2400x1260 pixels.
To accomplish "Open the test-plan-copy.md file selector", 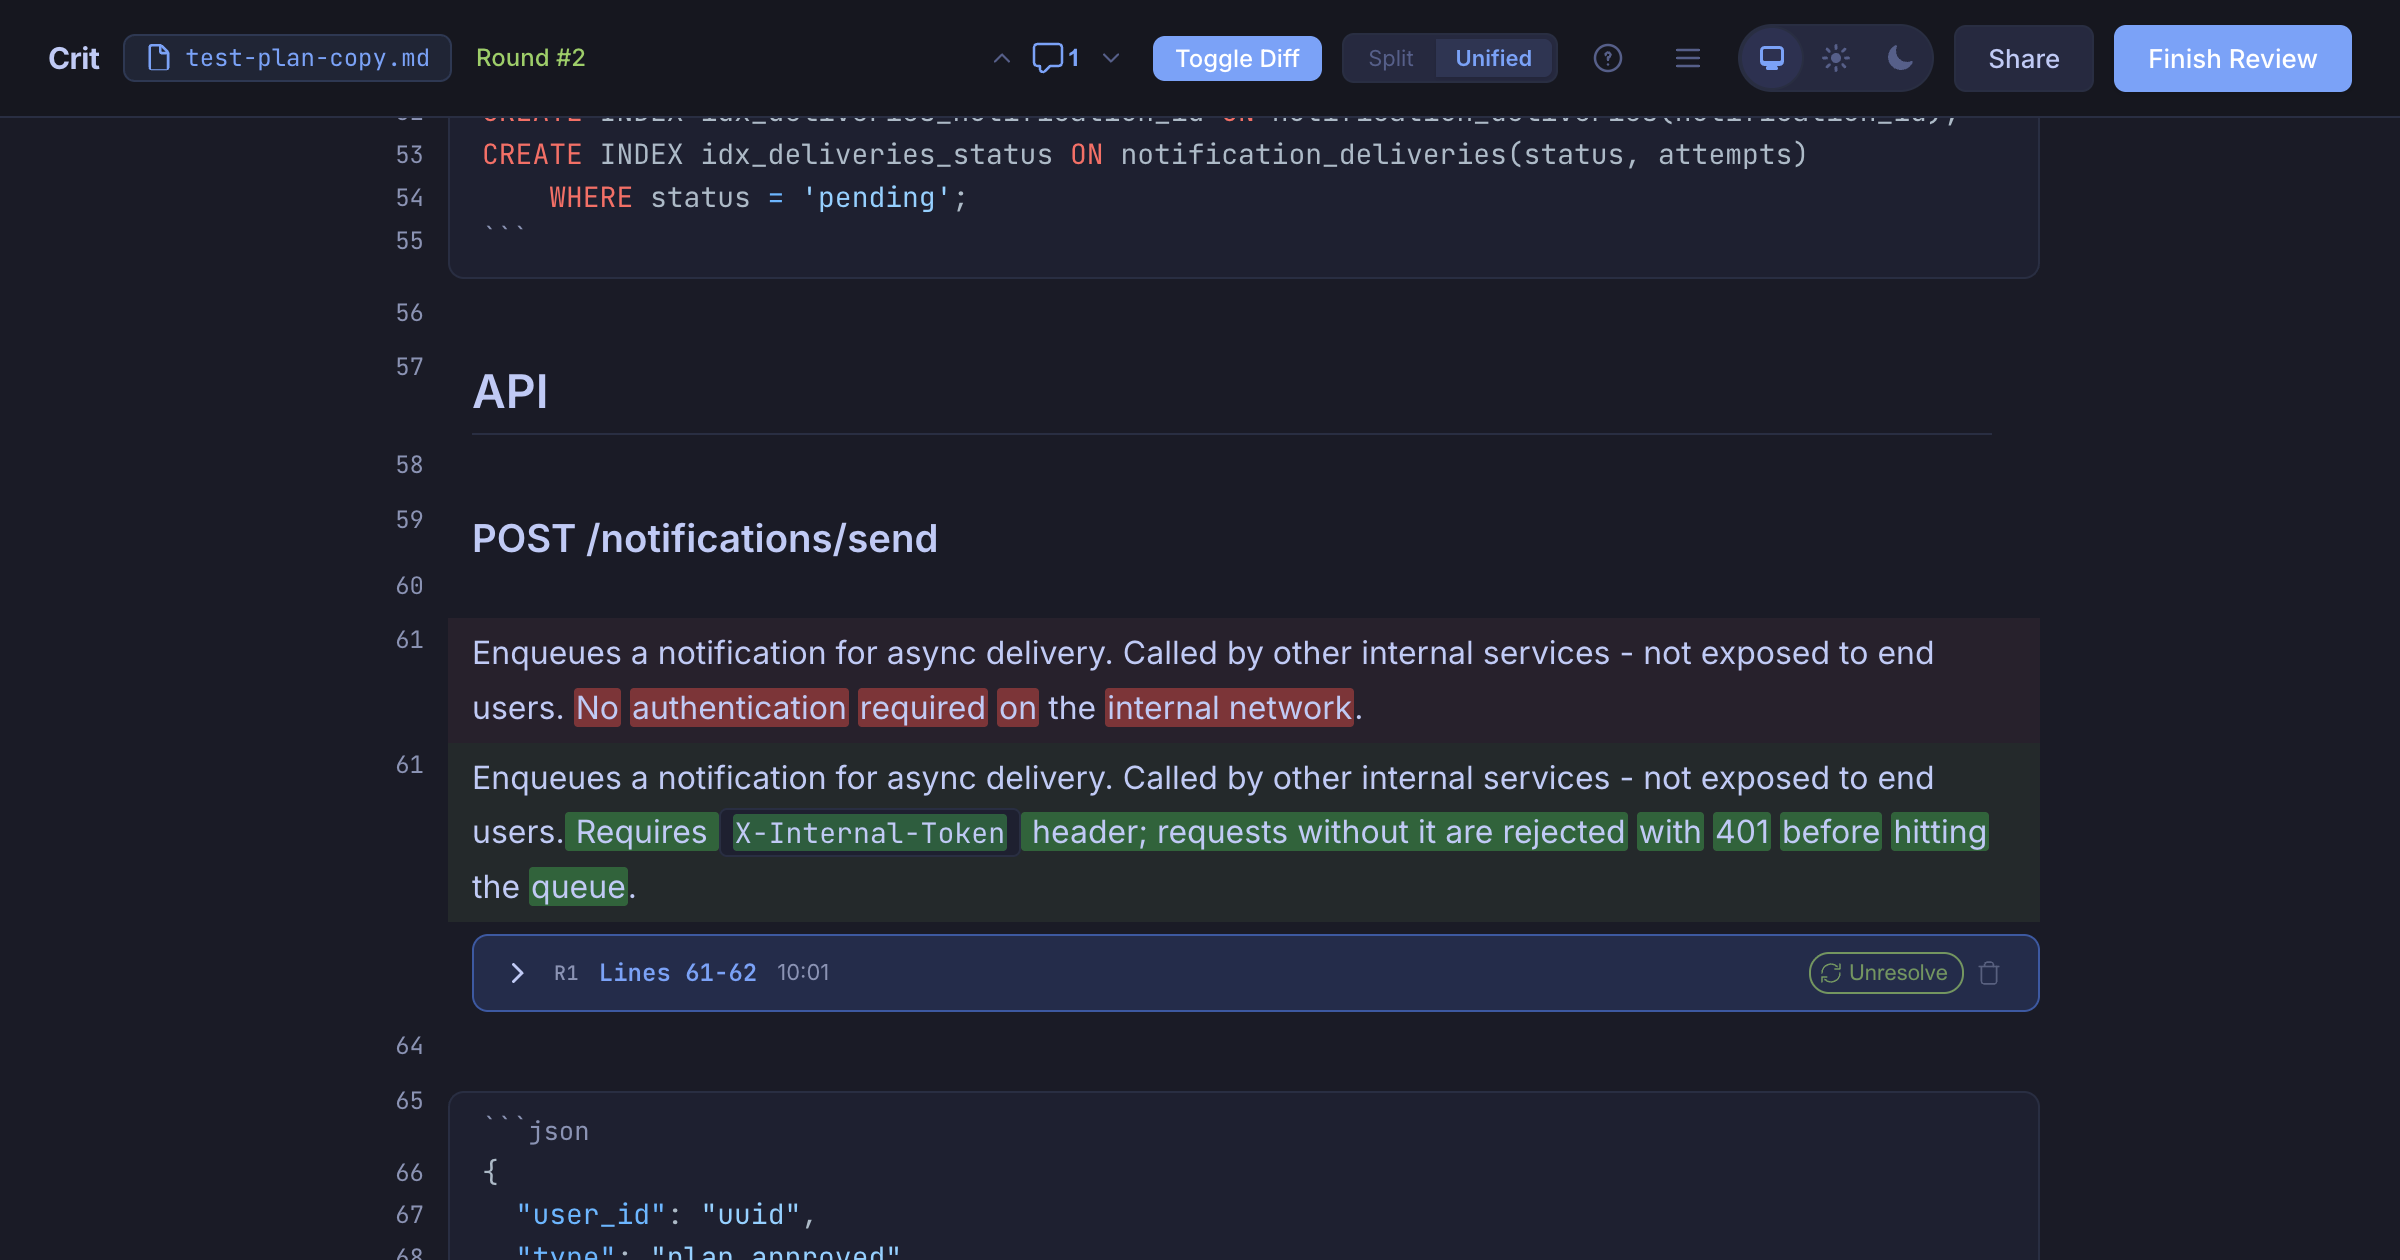I will click(x=287, y=58).
